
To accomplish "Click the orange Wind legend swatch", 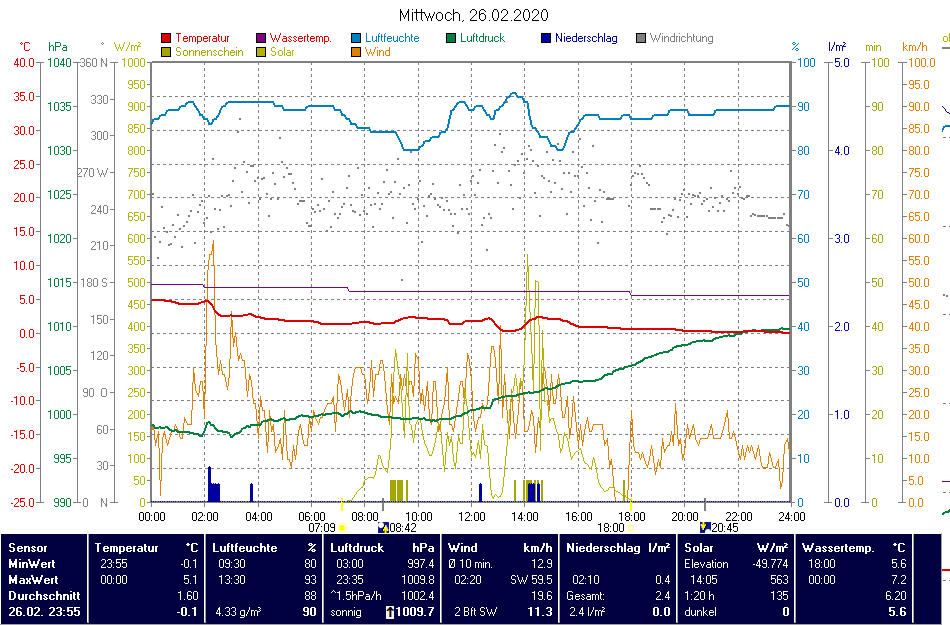I will pyautogui.click(x=356, y=52).
